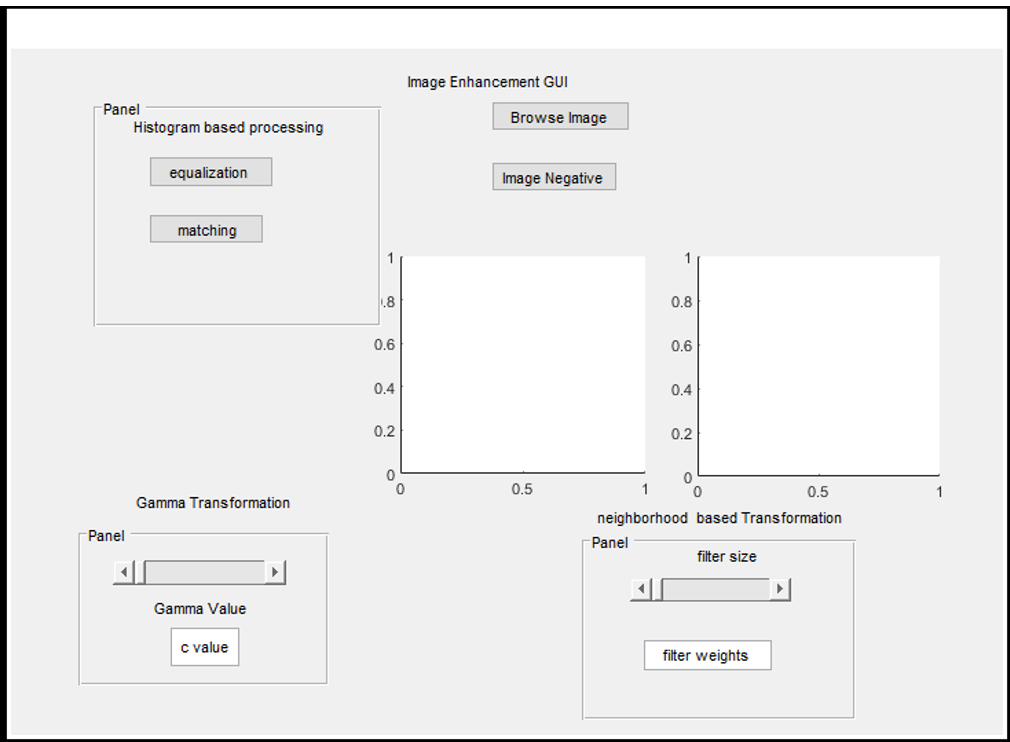Open the c value setting
The width and height of the screenshot is (1010, 742).
pyautogui.click(x=204, y=647)
